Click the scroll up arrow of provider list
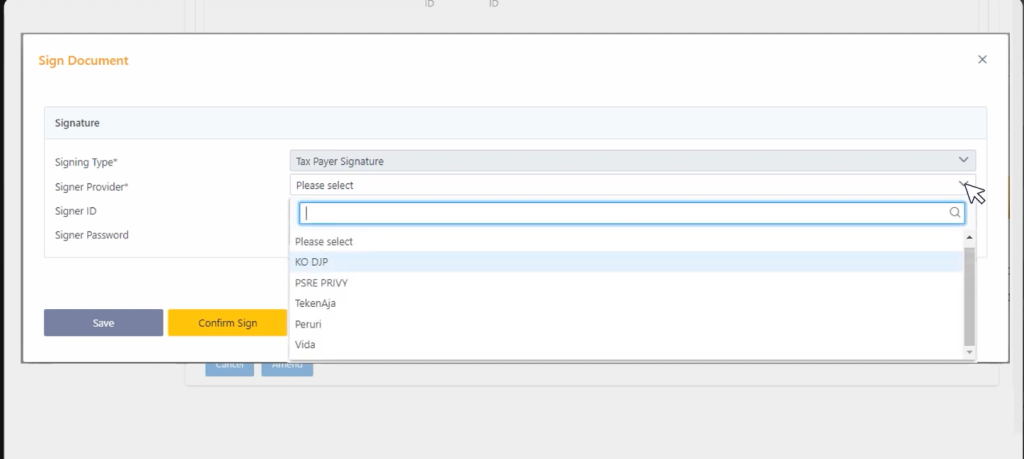Viewport: 1024px width, 459px height. (x=968, y=239)
